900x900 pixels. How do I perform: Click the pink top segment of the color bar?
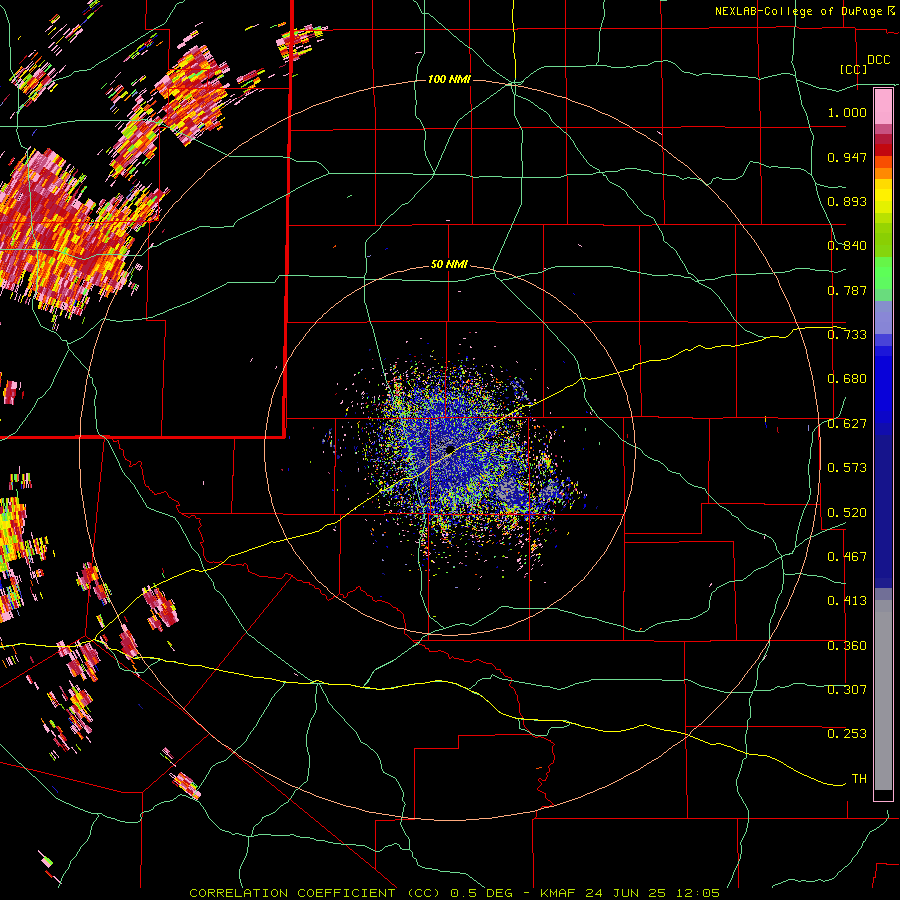[883, 107]
